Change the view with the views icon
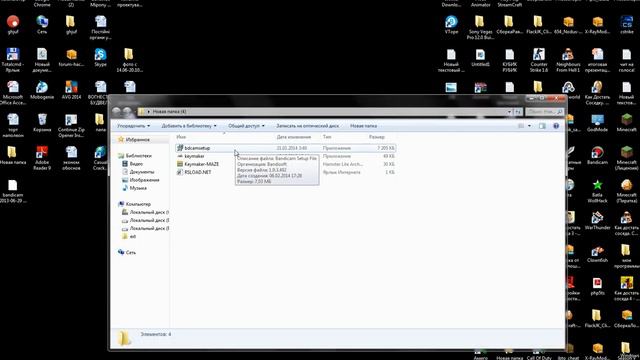 click(521, 126)
